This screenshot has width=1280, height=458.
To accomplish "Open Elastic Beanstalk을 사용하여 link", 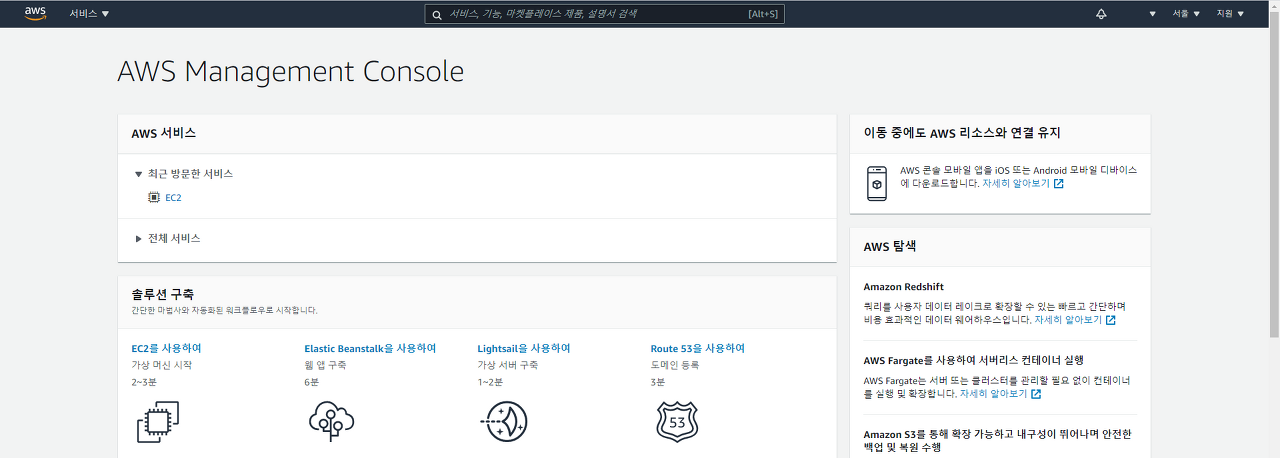I will tap(370, 348).
